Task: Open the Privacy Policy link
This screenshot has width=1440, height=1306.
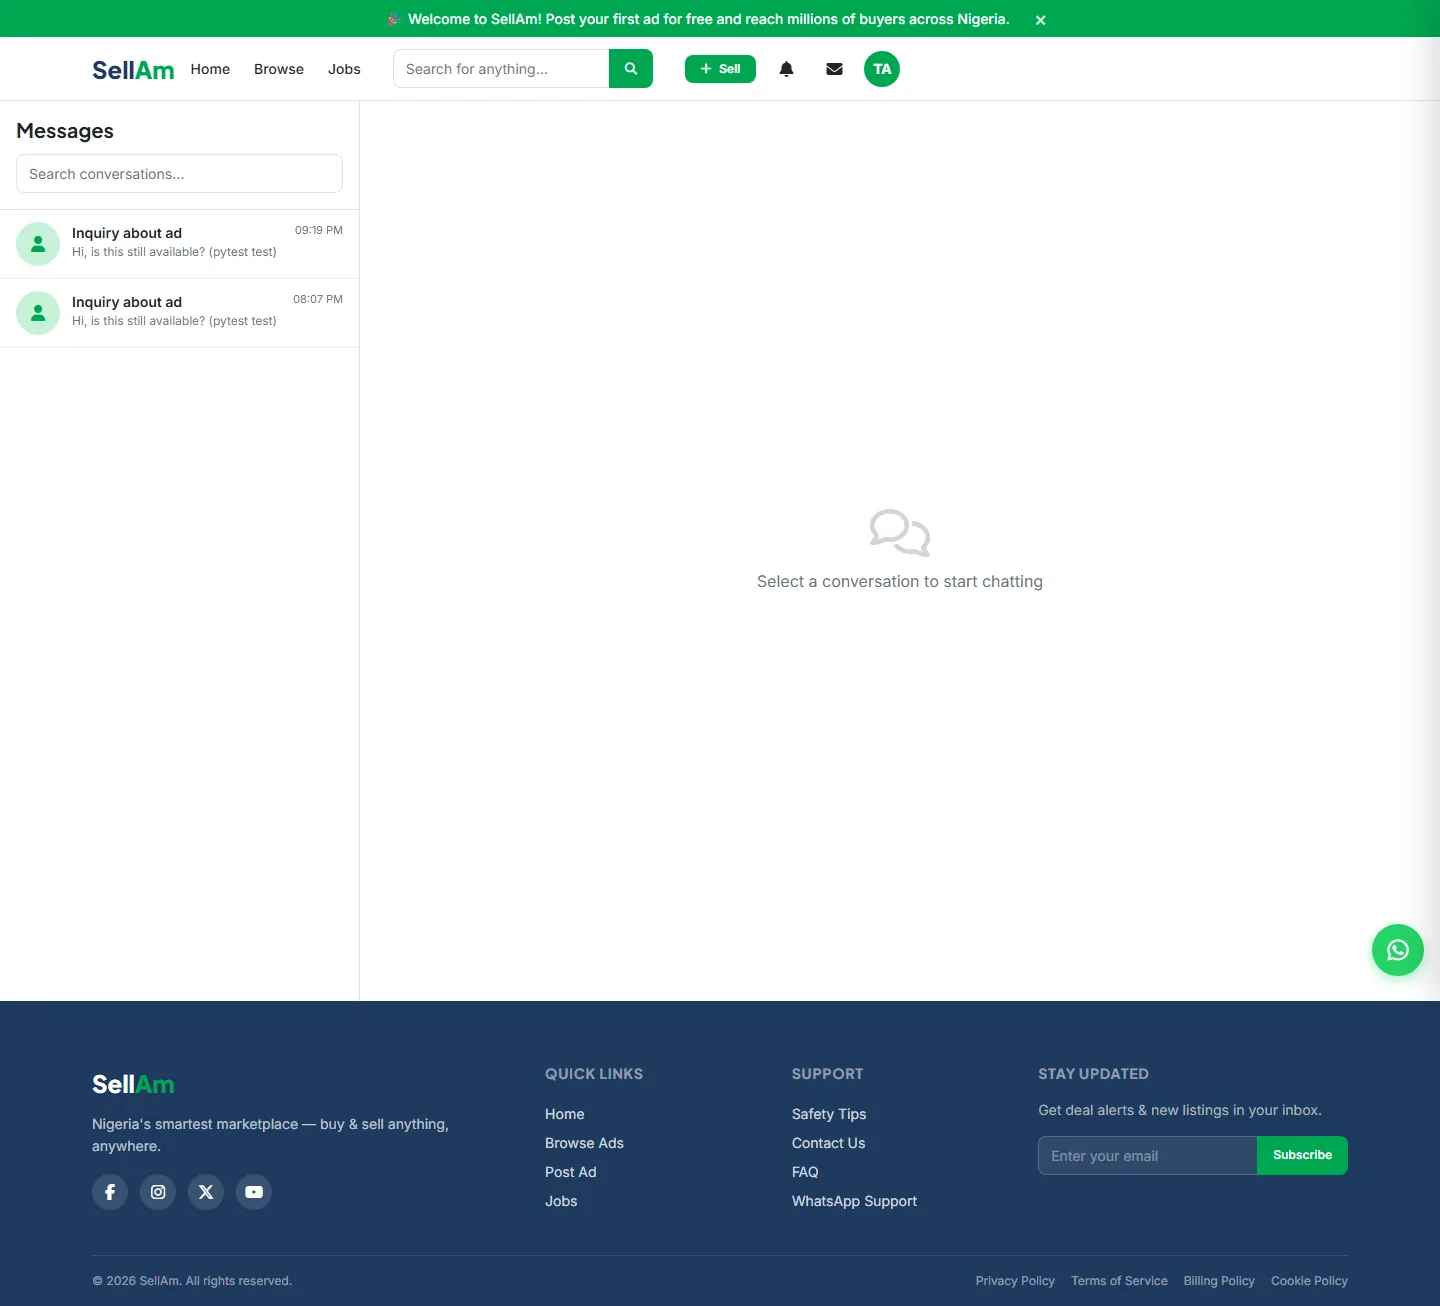Action: point(1015,1281)
